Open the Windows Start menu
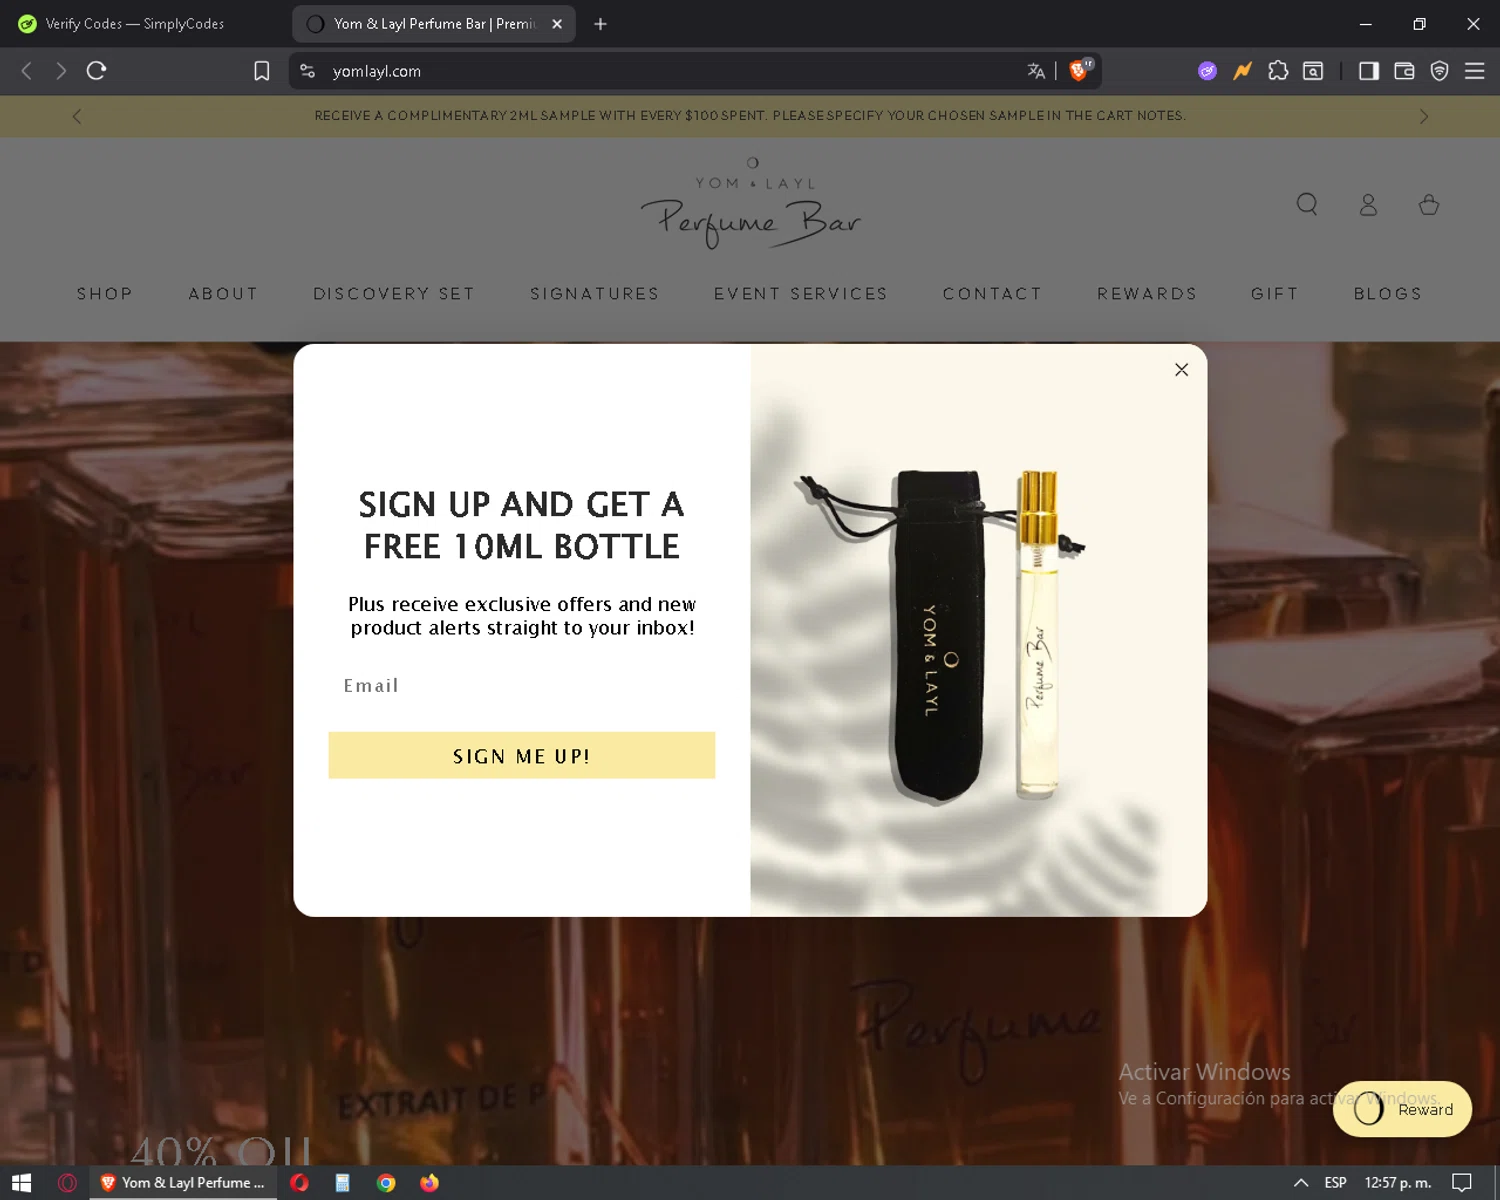1500x1200 pixels. (21, 1183)
